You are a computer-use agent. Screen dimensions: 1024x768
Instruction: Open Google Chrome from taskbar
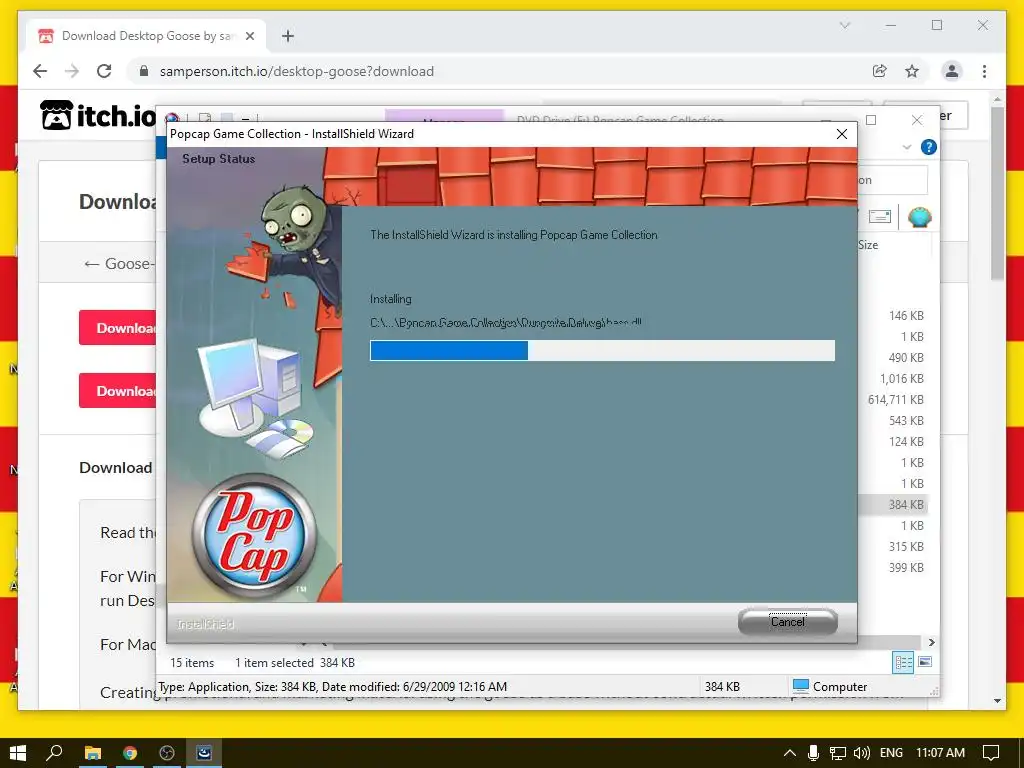129,753
